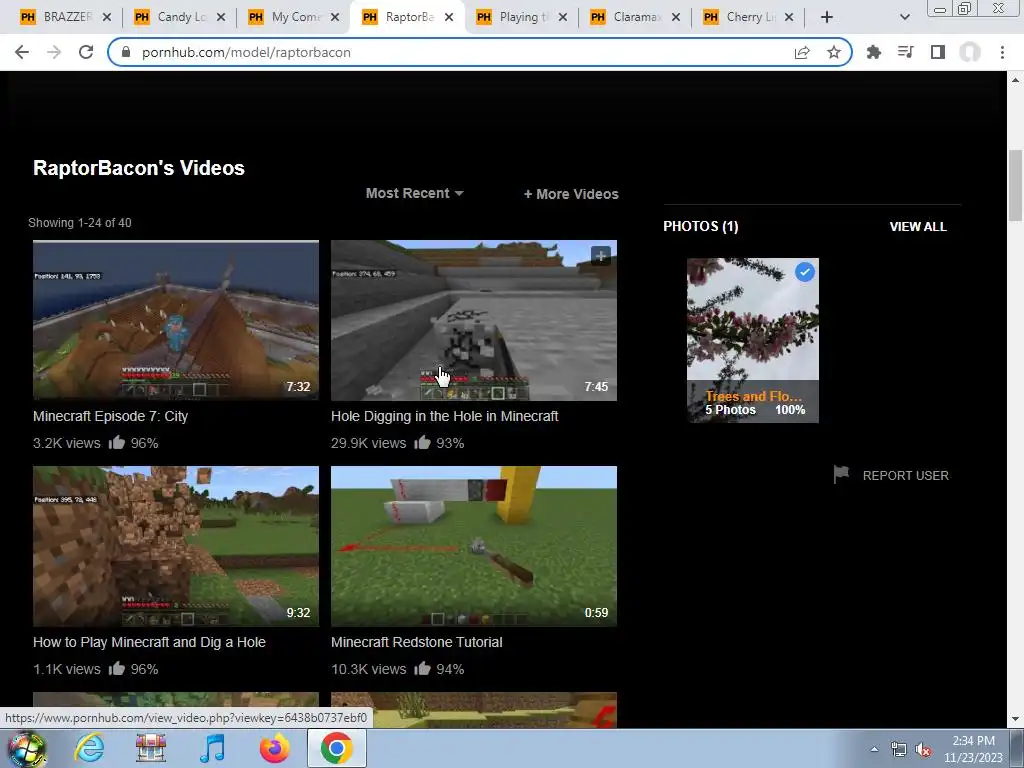Show hidden system tray icons
Viewport: 1024px width, 768px height.
point(874,749)
